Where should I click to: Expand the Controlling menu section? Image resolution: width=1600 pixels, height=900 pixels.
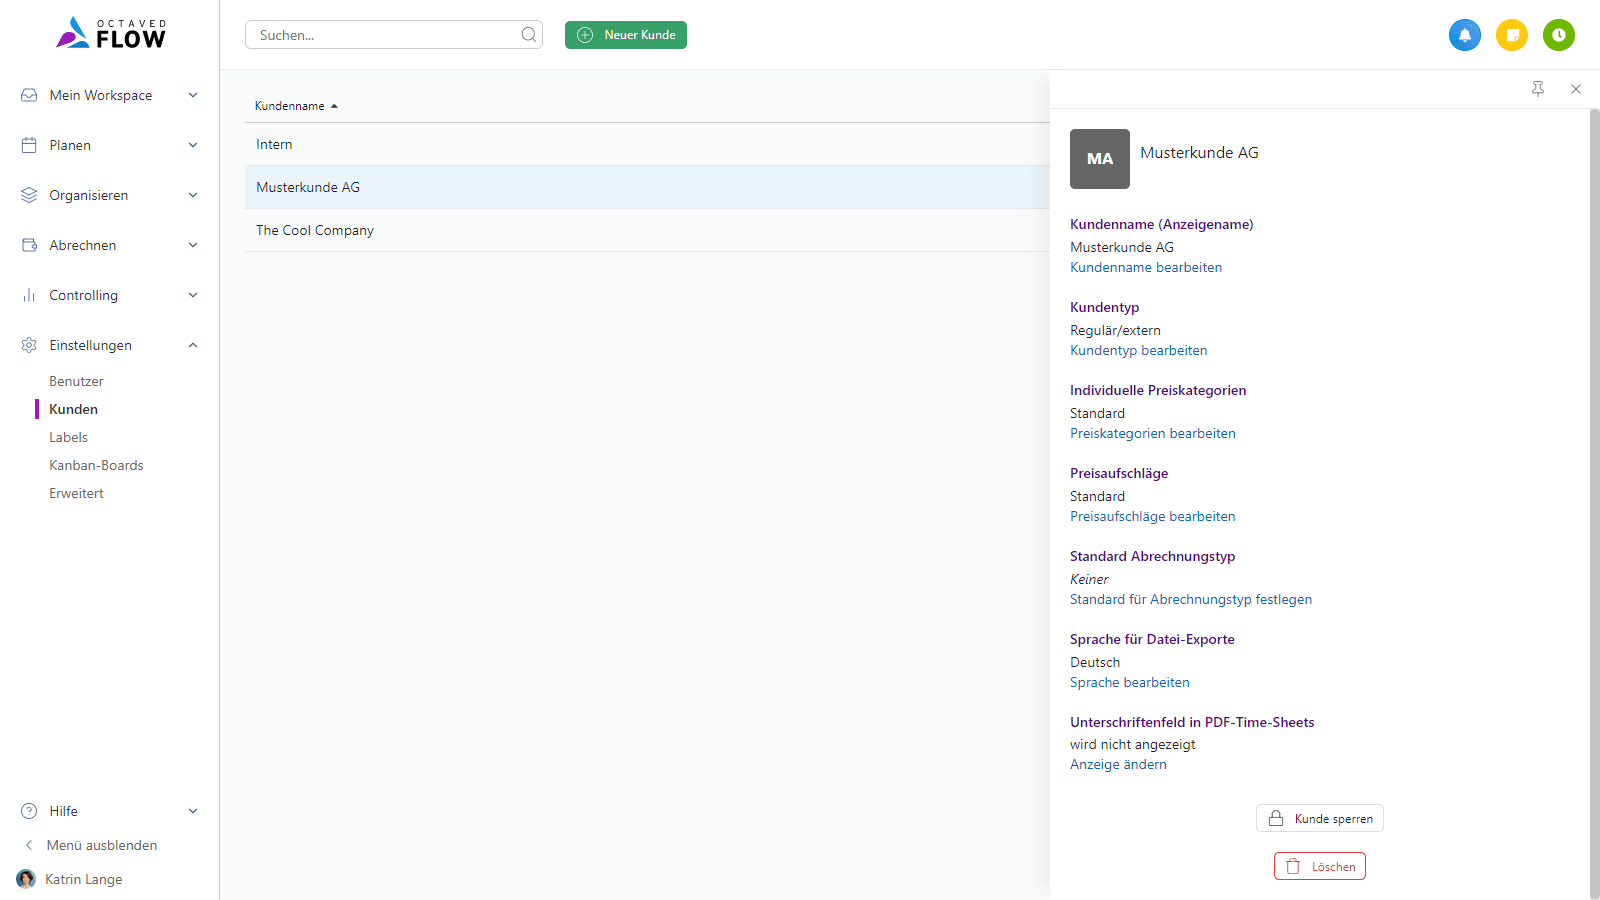click(x=109, y=295)
